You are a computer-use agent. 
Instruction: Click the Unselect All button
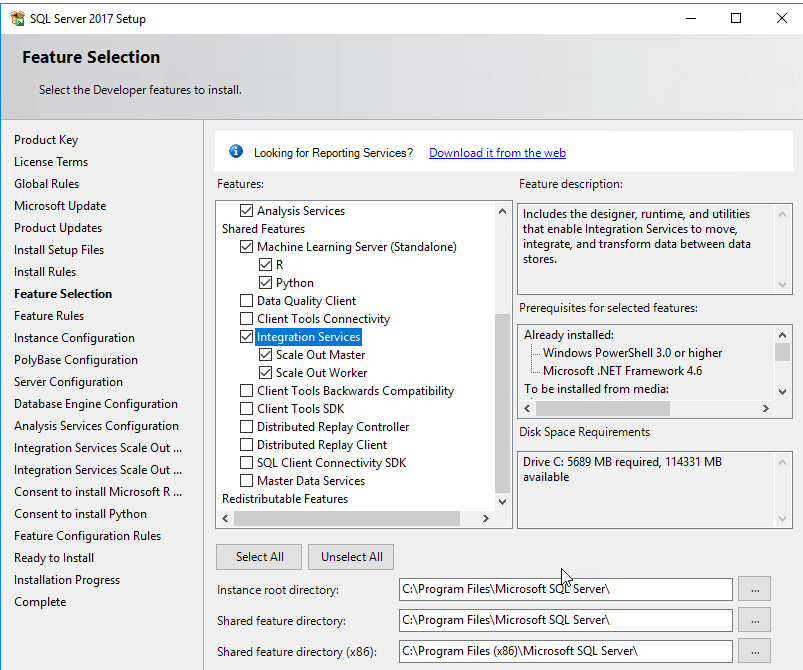(350, 556)
